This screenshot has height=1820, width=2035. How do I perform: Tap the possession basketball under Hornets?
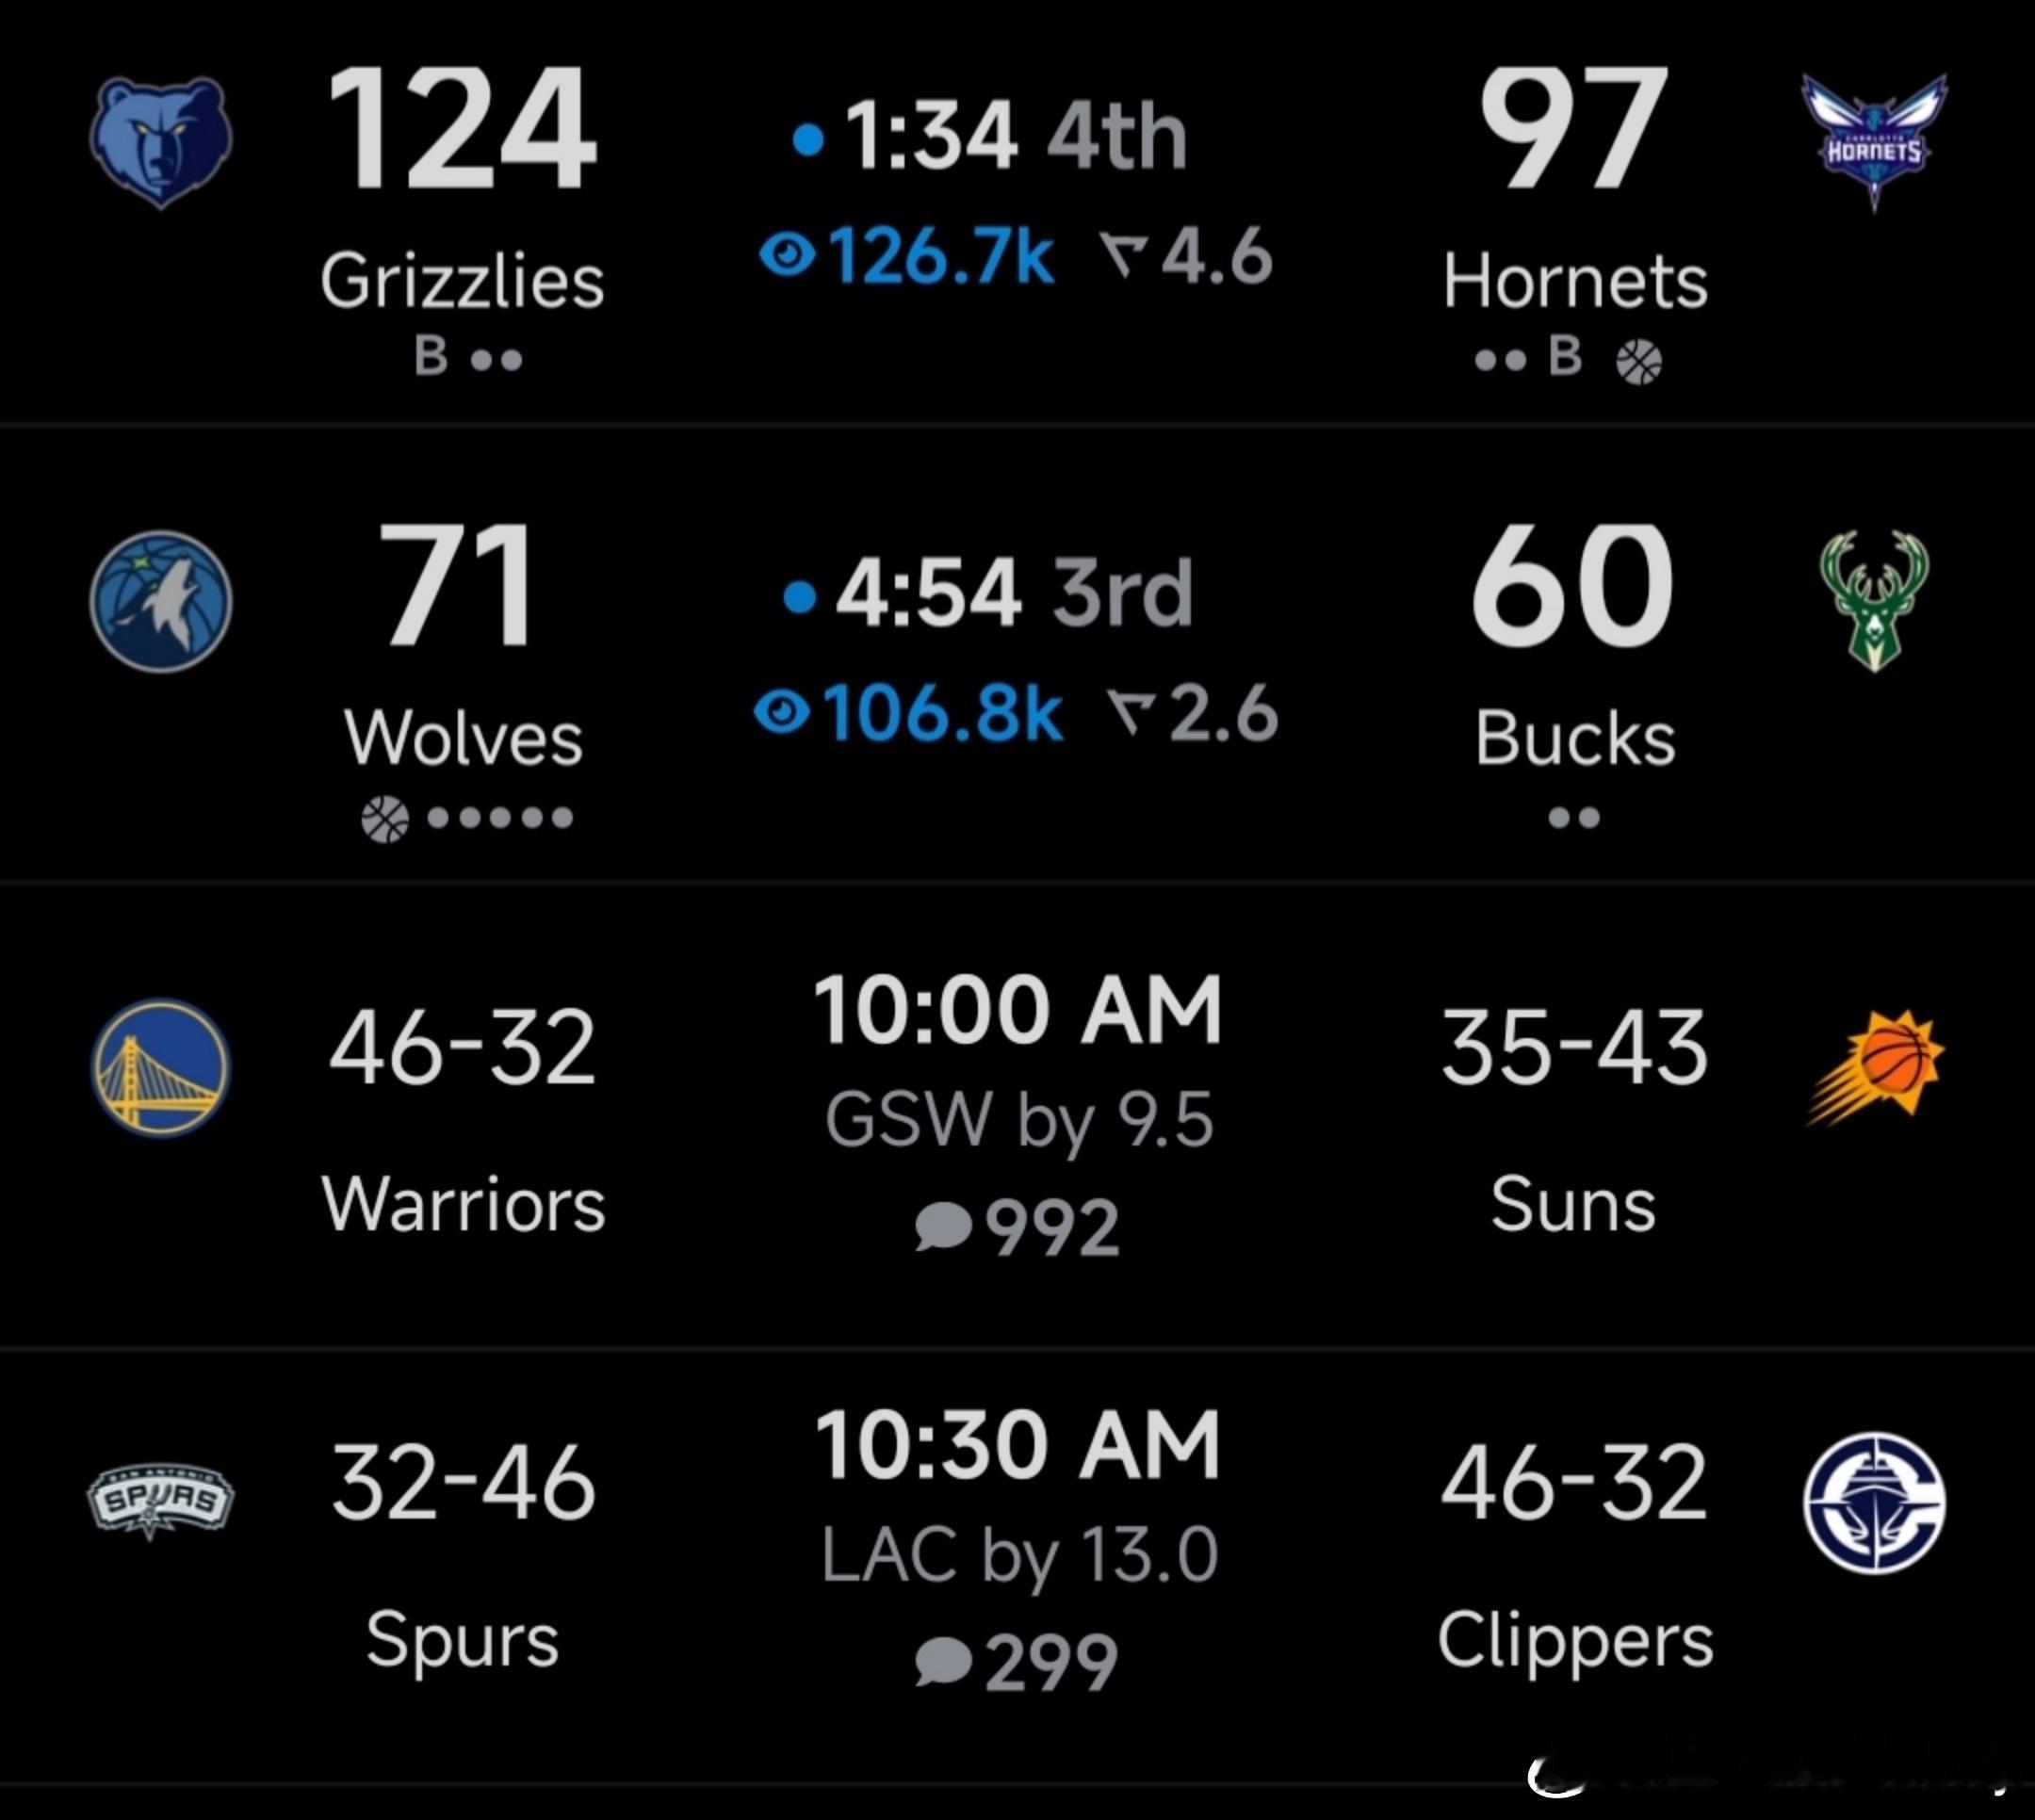pyautogui.click(x=1639, y=361)
